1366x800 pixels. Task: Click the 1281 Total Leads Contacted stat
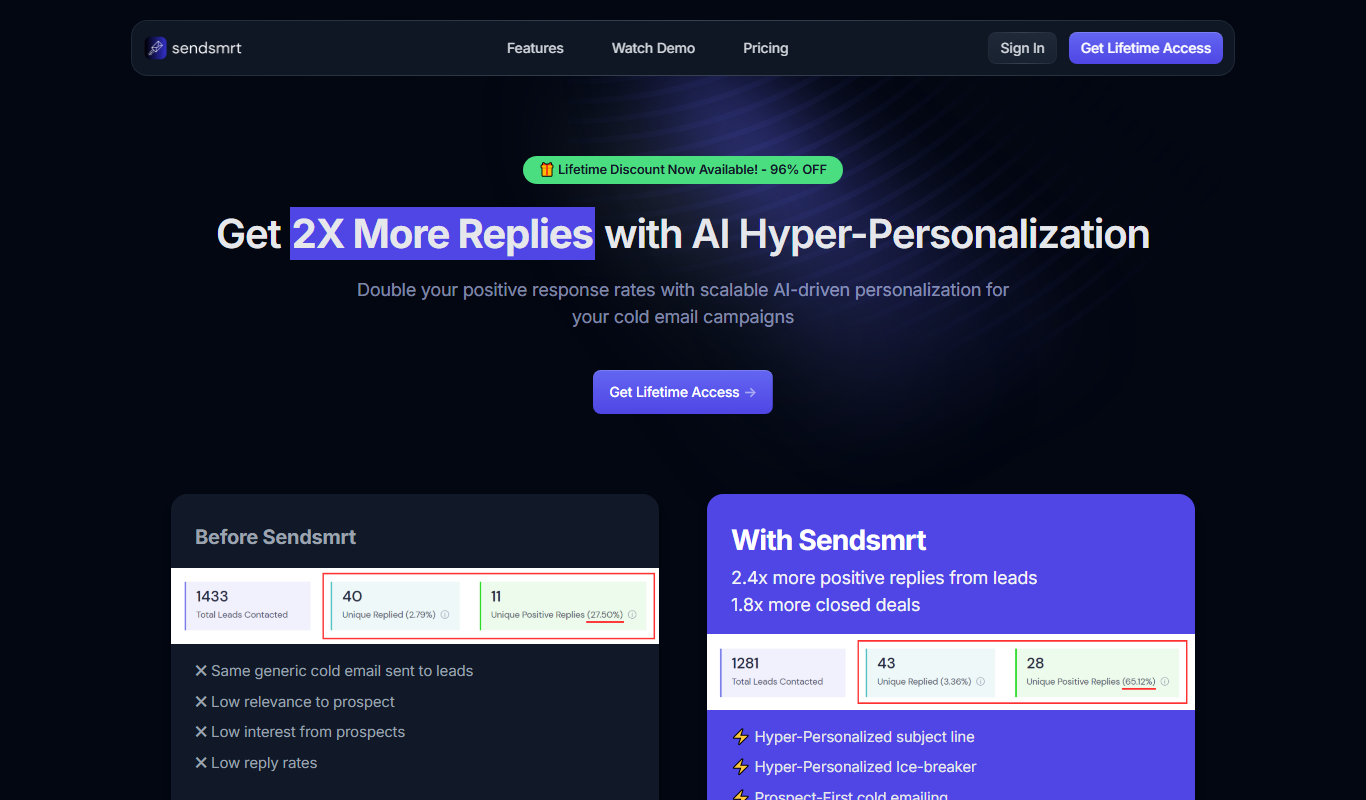point(783,672)
